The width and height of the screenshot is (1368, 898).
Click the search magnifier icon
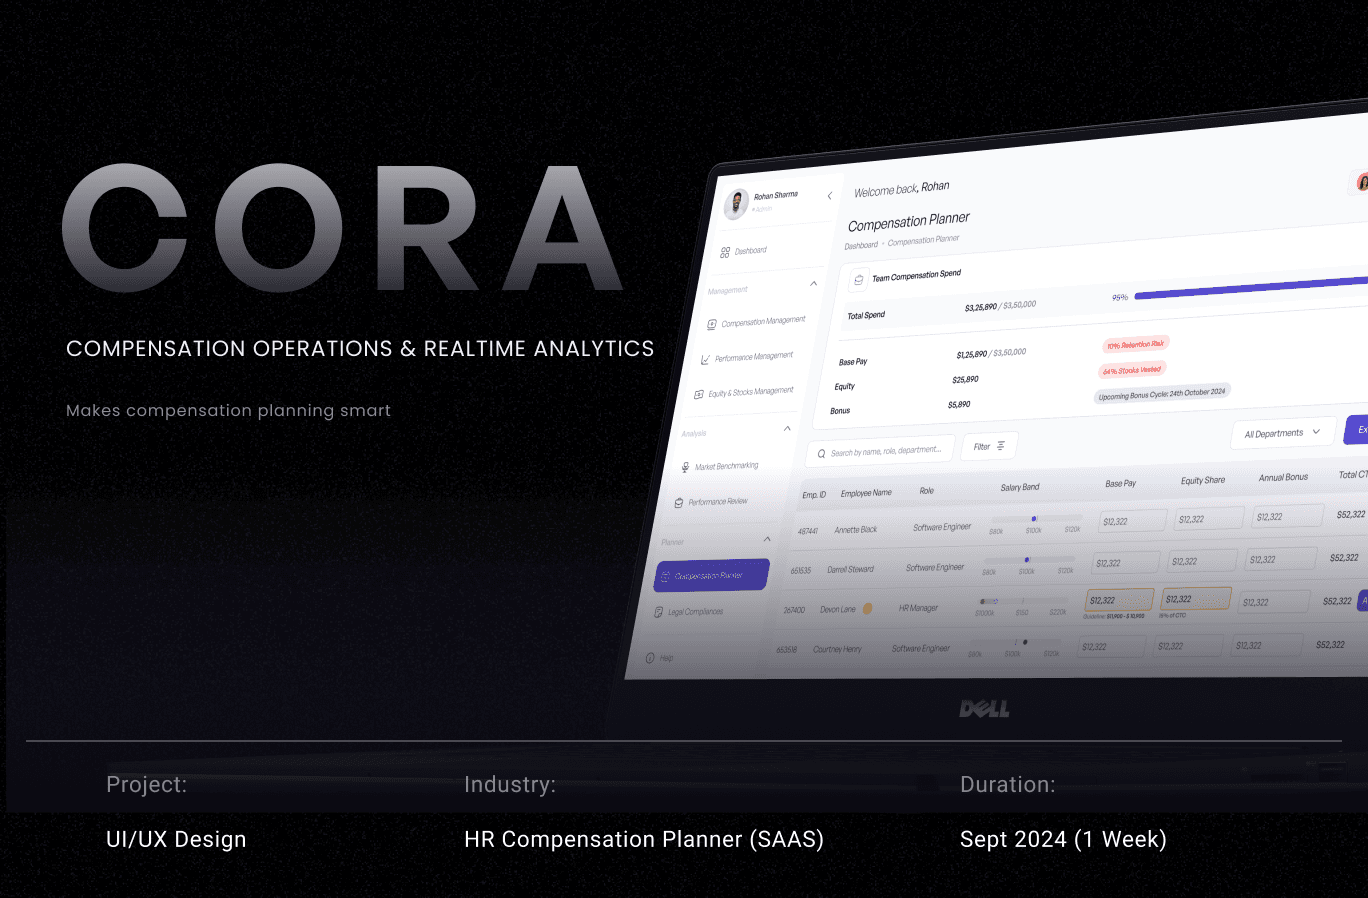822,454
